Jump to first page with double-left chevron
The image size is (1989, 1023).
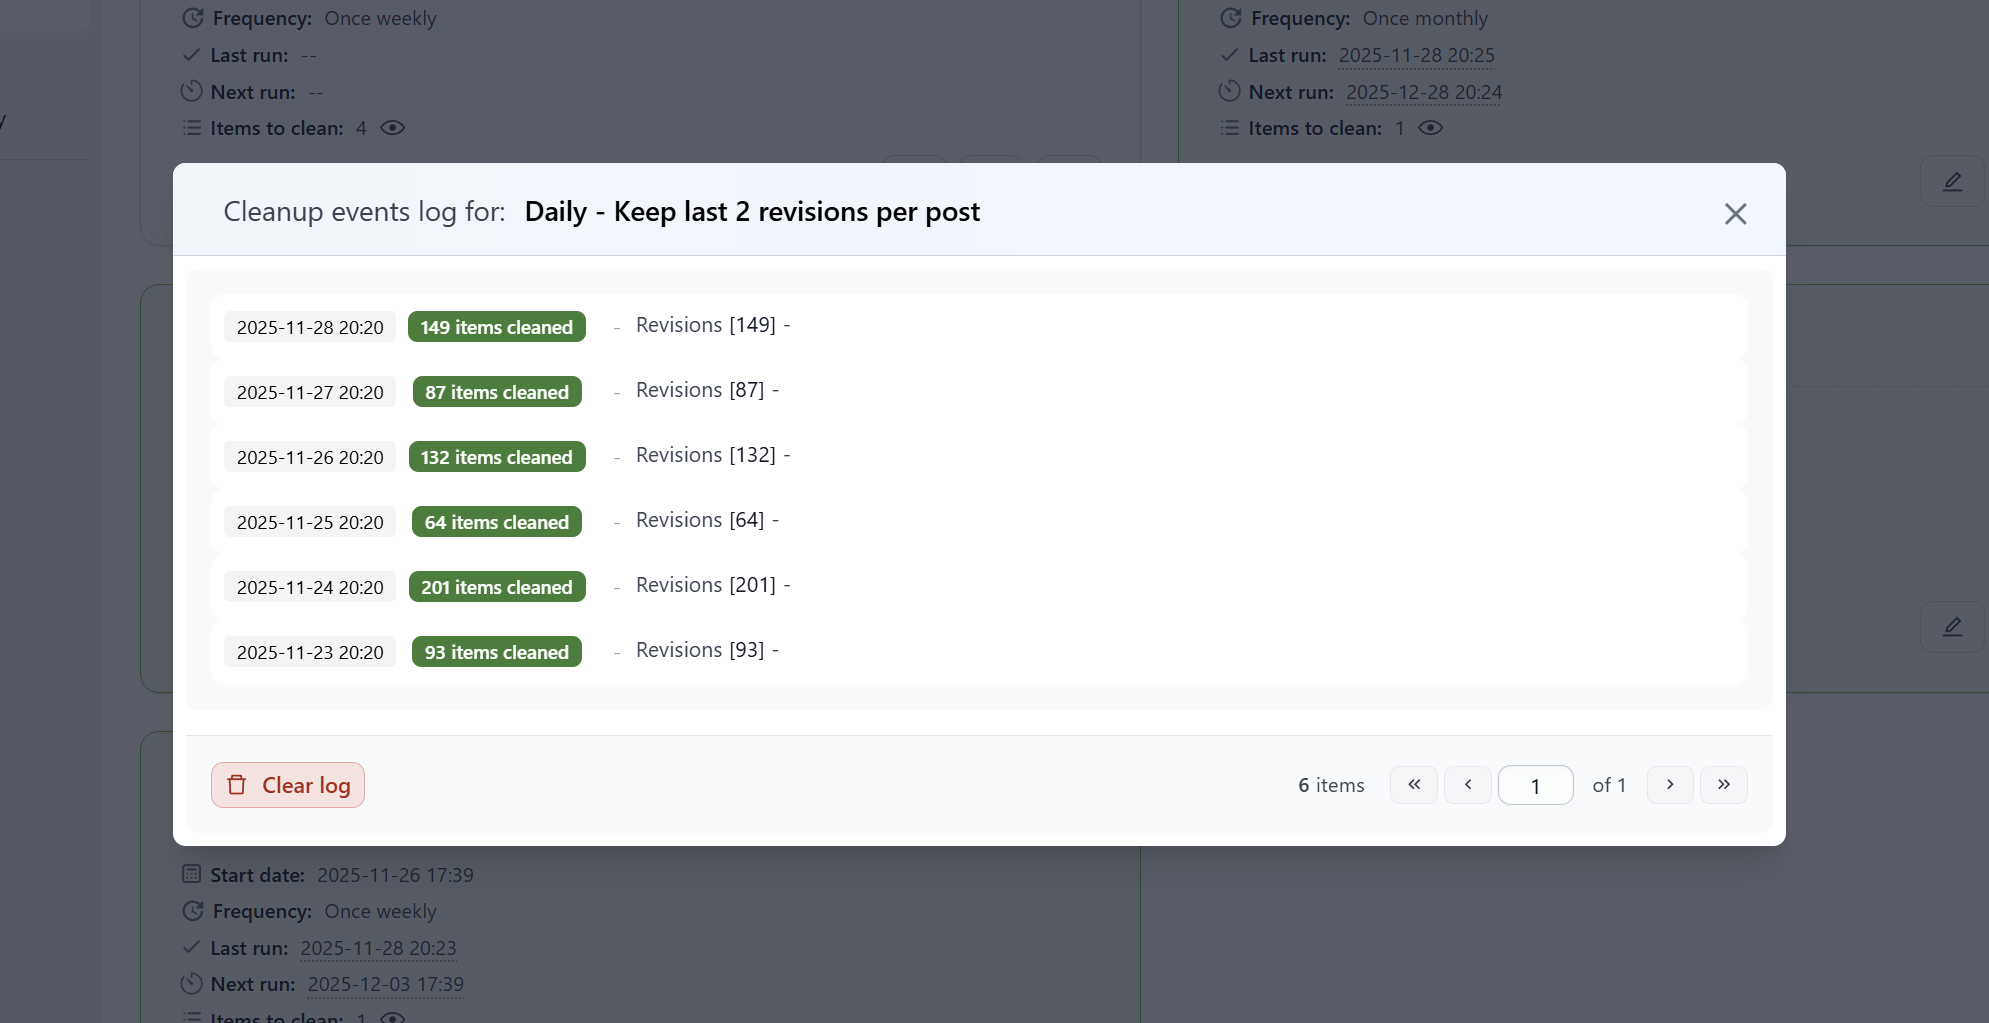(x=1413, y=785)
